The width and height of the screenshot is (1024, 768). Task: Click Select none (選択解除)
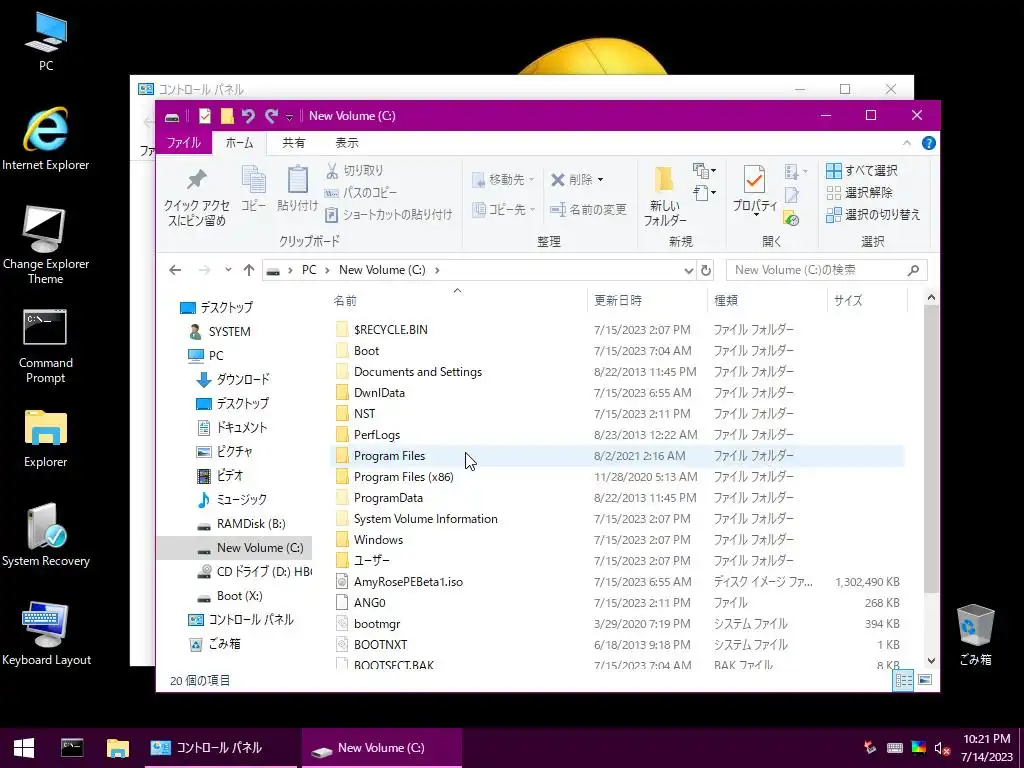coord(859,193)
